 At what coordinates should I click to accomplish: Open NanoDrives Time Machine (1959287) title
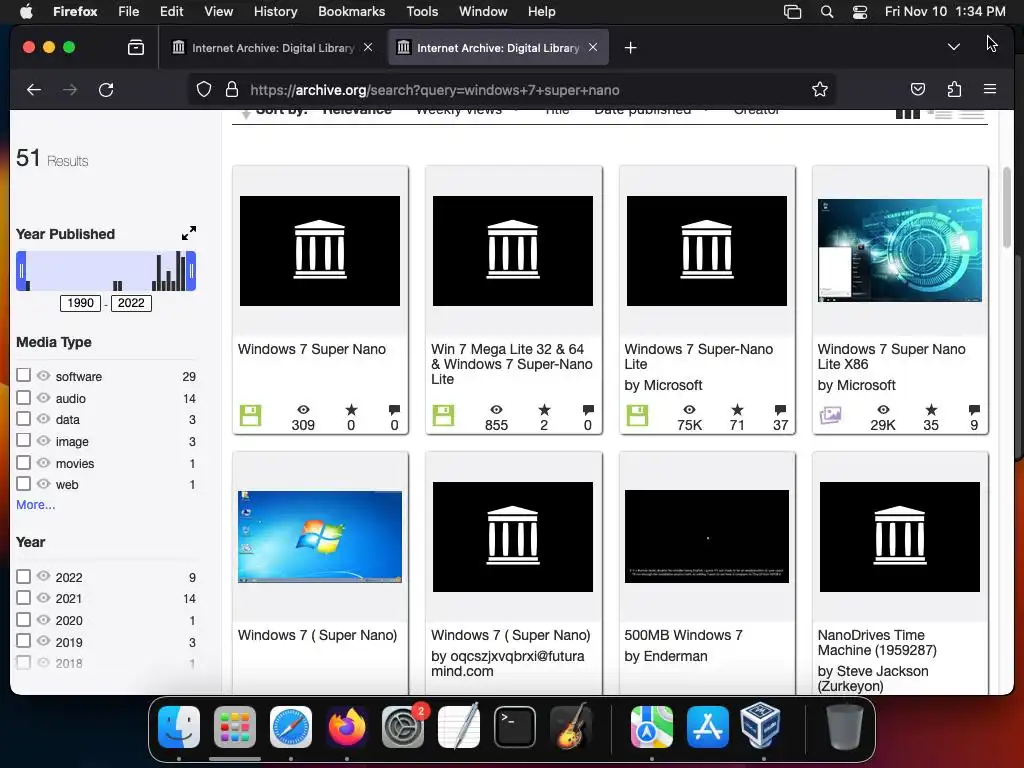[876, 643]
